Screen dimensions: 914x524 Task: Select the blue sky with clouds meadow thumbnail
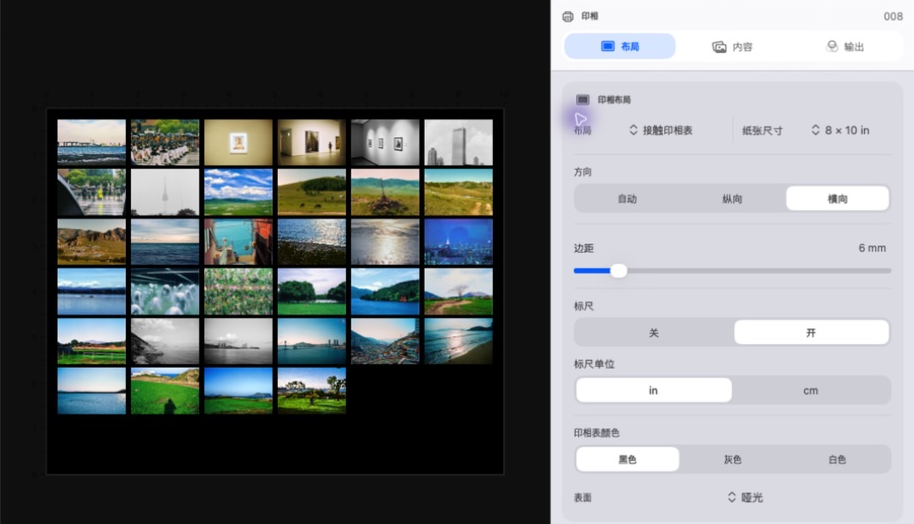click(x=238, y=192)
